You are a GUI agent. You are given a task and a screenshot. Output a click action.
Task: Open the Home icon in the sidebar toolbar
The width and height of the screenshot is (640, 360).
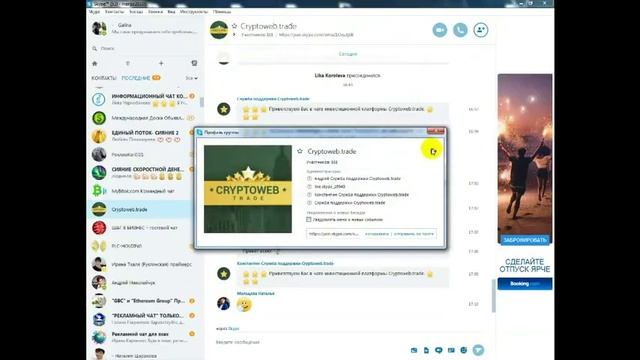[95, 63]
